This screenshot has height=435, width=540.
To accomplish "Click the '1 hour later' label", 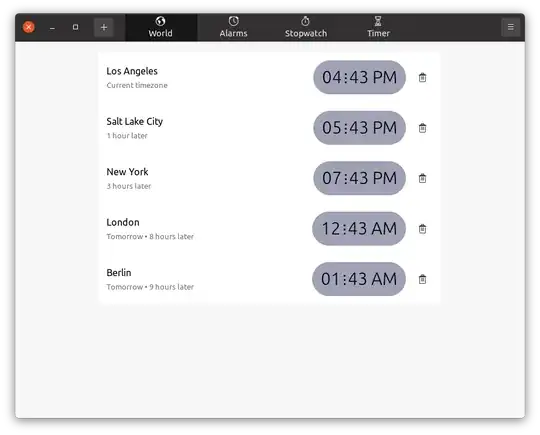I will click(x=127, y=136).
